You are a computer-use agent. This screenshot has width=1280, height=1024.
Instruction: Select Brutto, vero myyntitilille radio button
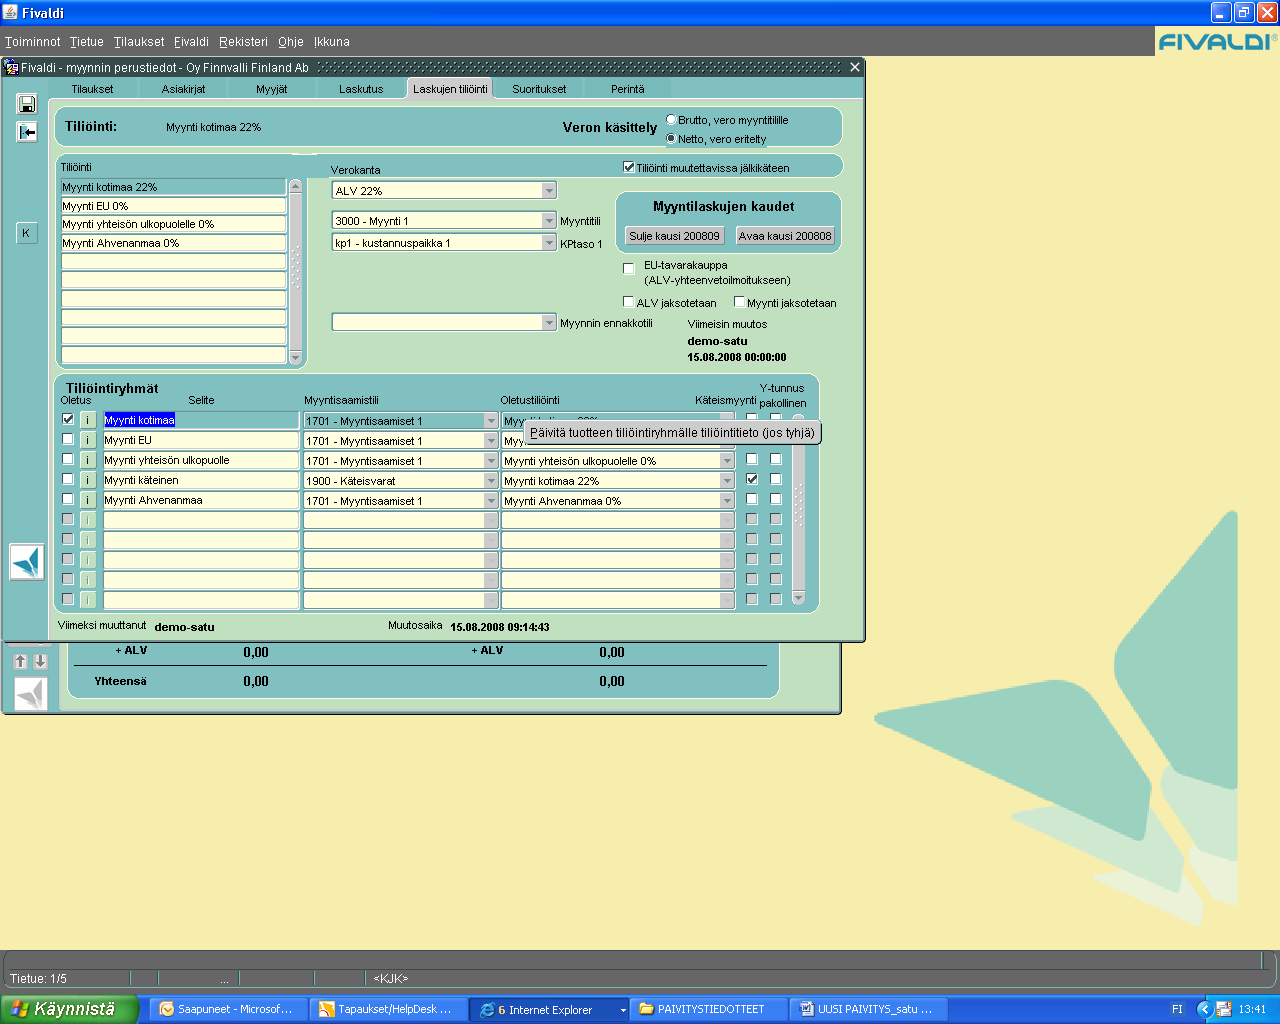point(672,120)
